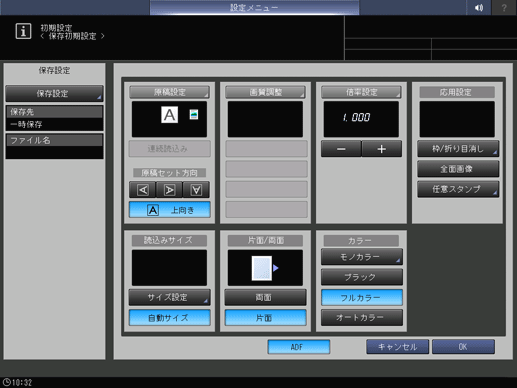Open 任意スタンプ stamp settings
This screenshot has height=388, width=517.
[458, 189]
